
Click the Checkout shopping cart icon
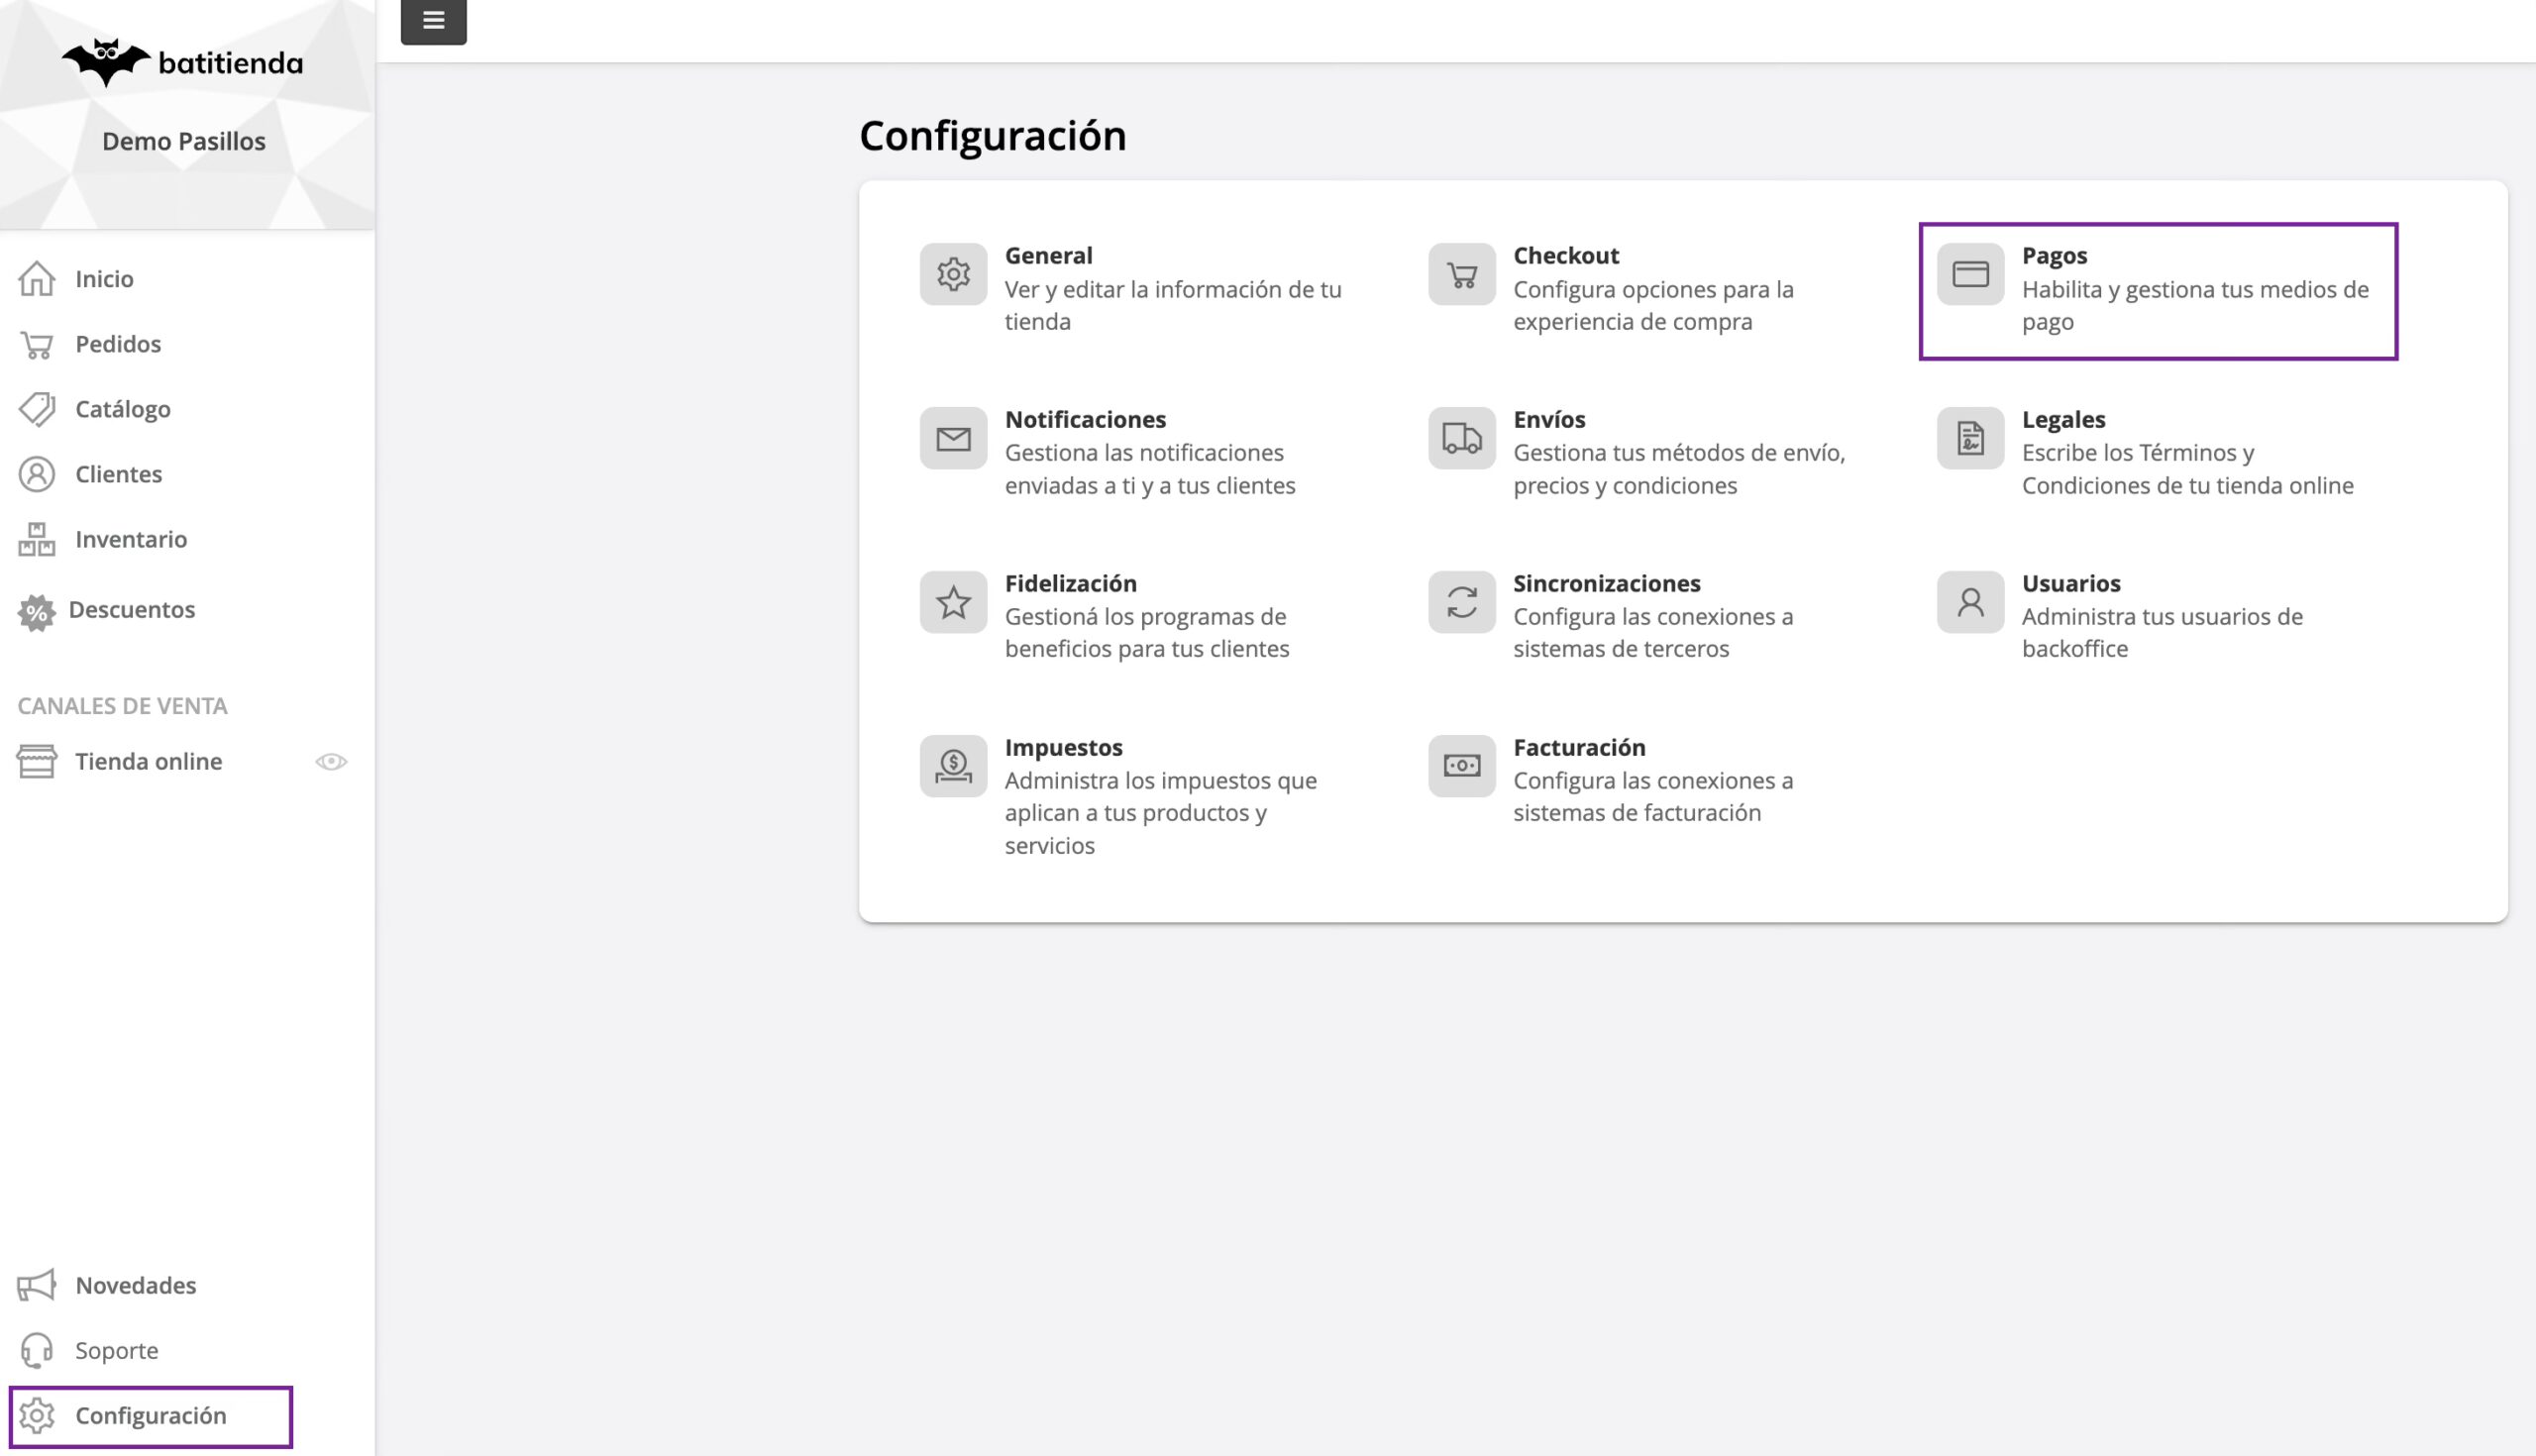1461,274
